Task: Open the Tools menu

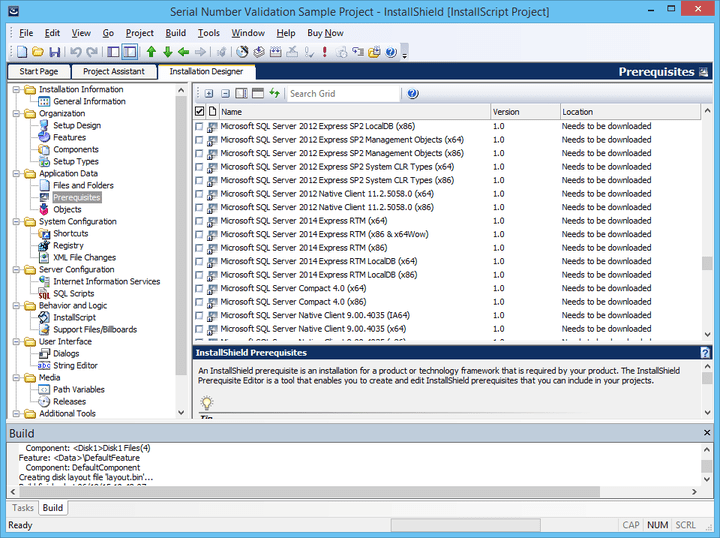Action: [x=208, y=33]
